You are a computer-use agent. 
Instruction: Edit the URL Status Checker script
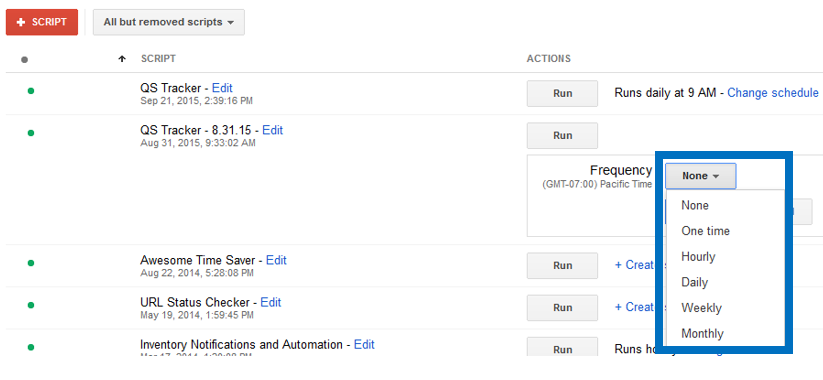271,302
